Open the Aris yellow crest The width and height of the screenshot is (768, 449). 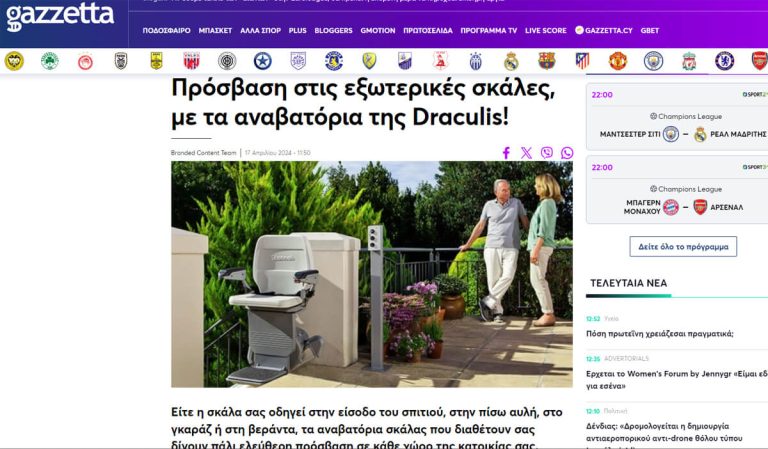tap(156, 61)
